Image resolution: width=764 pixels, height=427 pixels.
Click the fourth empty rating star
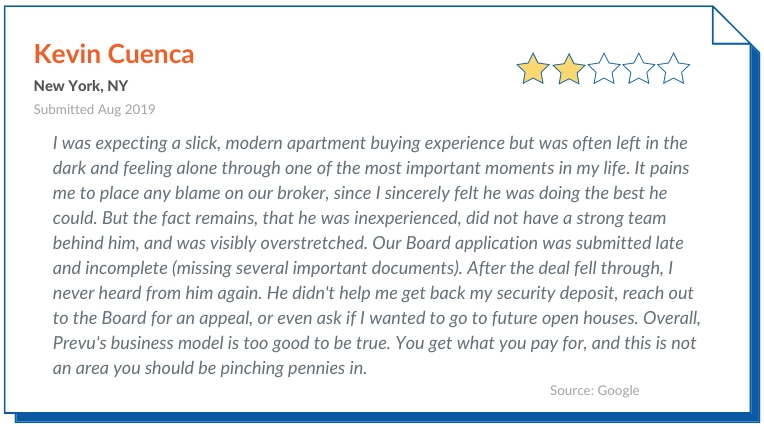click(638, 71)
